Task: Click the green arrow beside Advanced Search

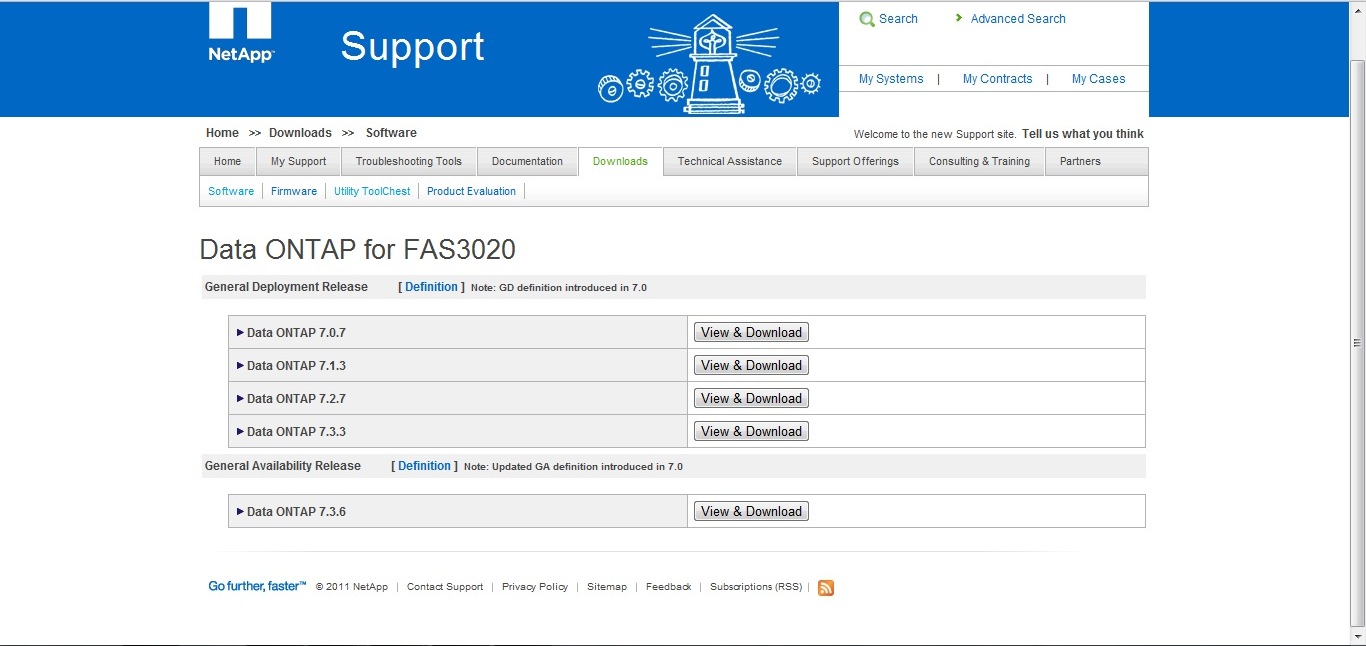Action: [959, 18]
